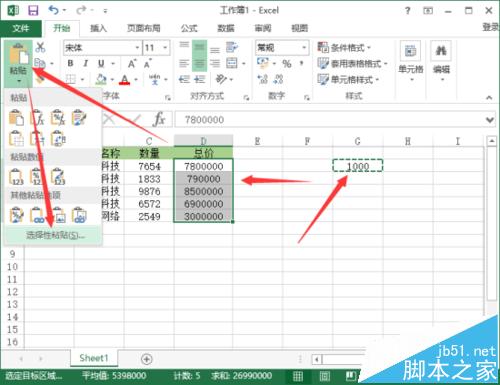
Task: Click the Decrease Decimal icon
Action: click(278, 79)
